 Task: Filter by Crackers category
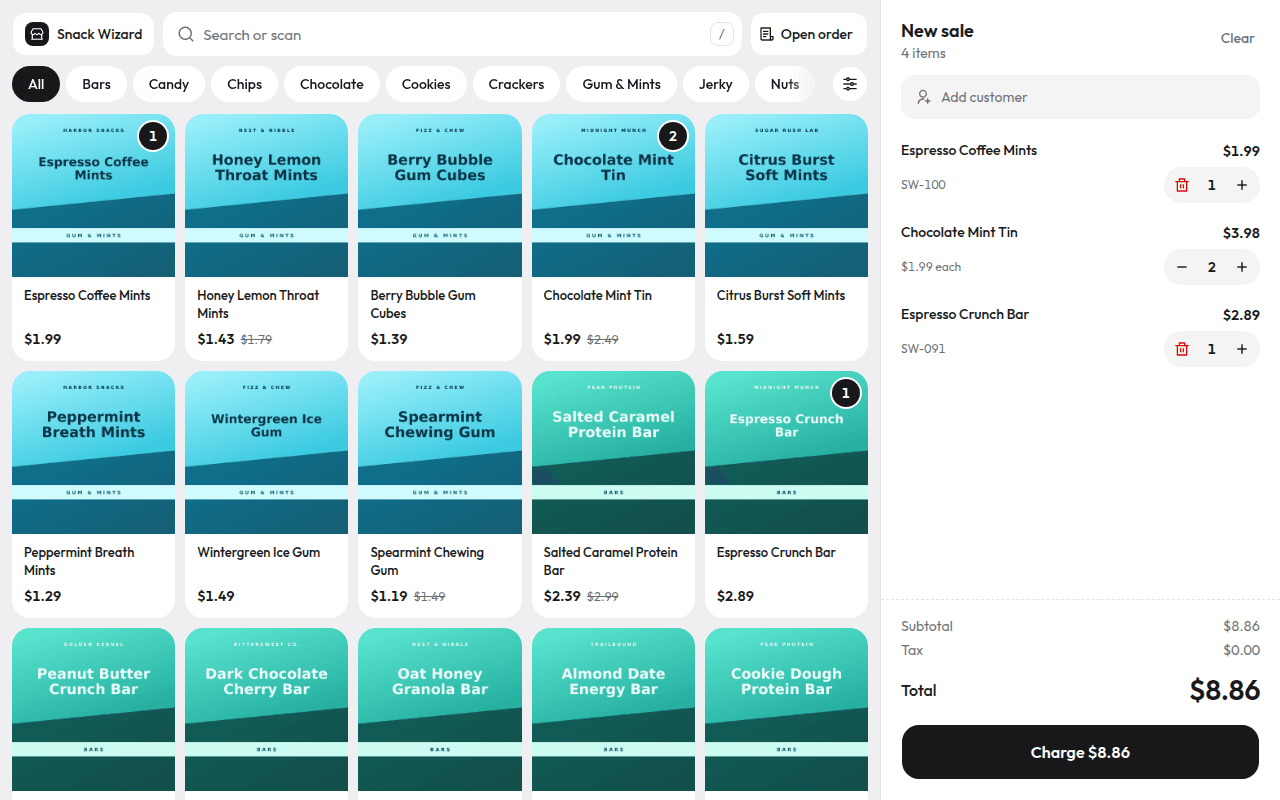click(x=516, y=84)
